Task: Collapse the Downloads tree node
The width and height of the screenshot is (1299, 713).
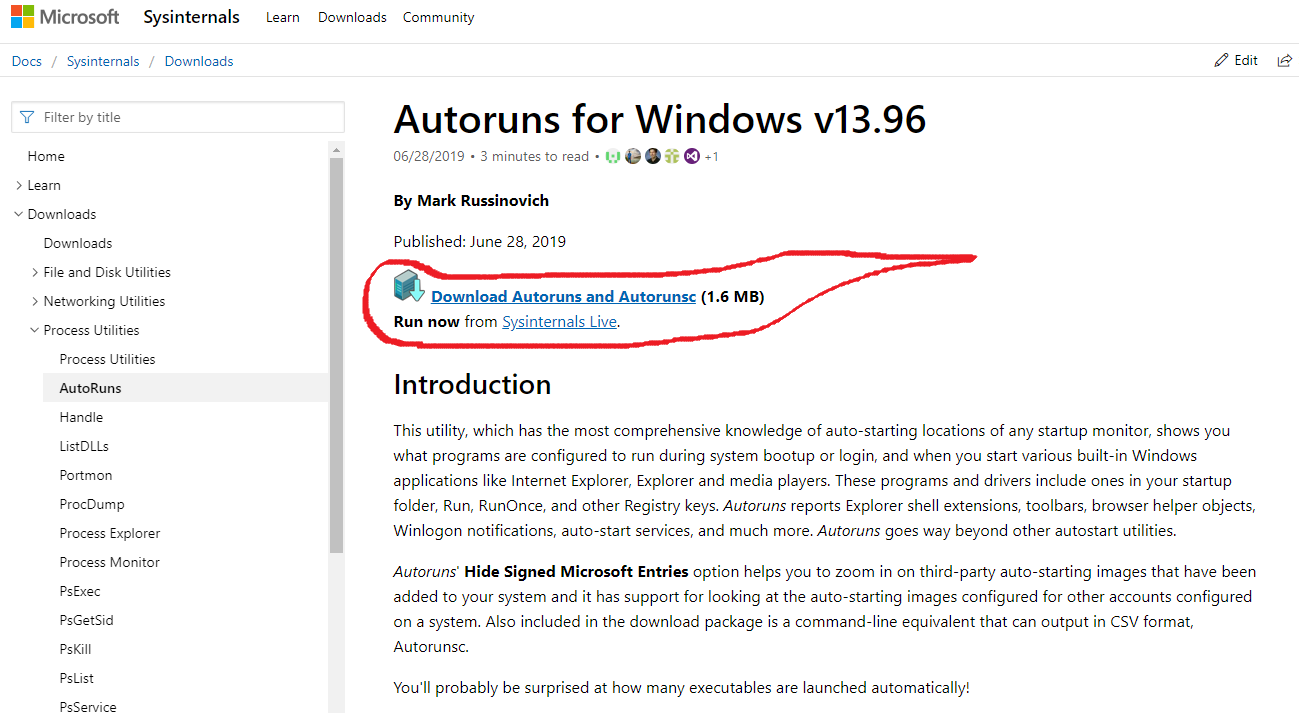Action: (x=19, y=214)
